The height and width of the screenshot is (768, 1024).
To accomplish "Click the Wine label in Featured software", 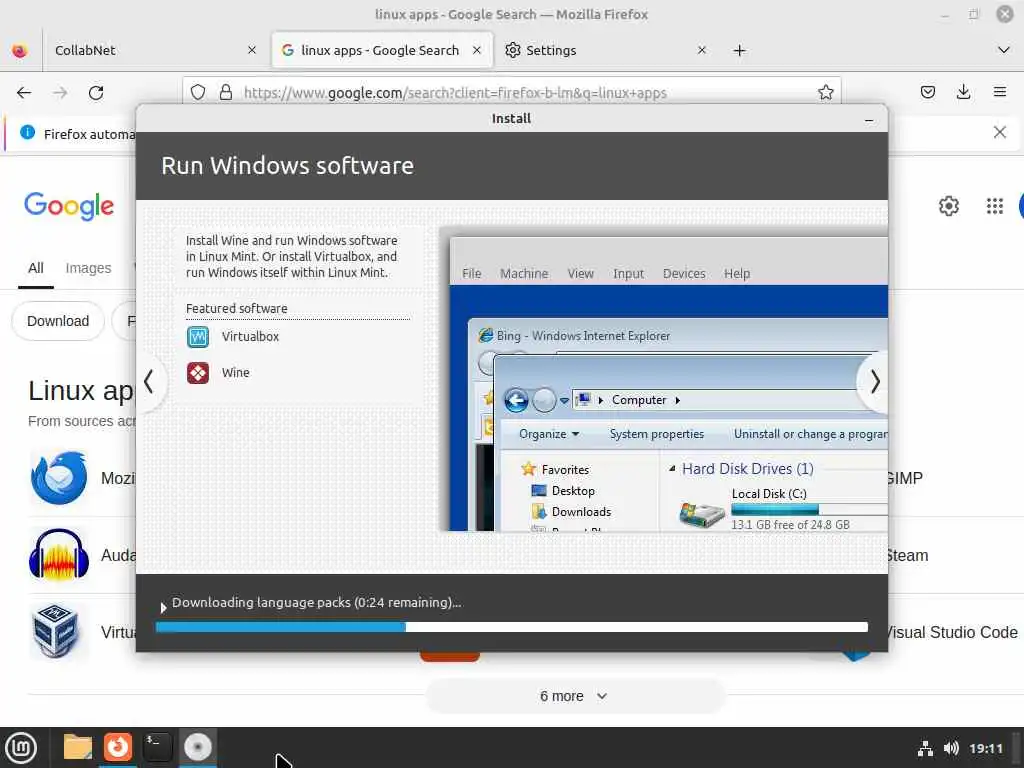I will click(x=235, y=373).
